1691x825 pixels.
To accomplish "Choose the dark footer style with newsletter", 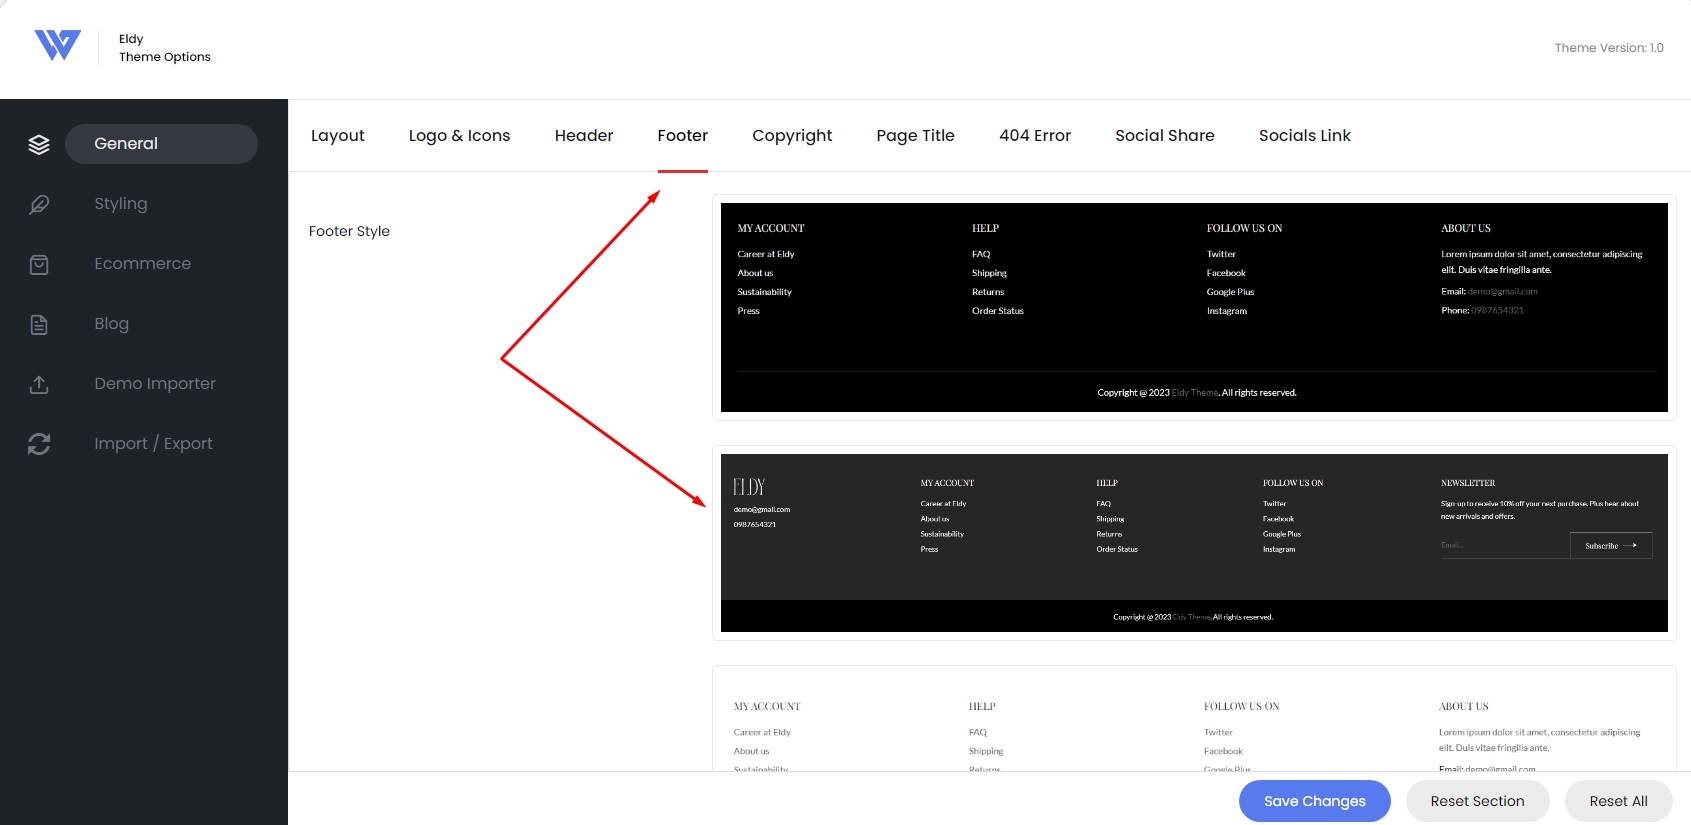I will (1194, 543).
